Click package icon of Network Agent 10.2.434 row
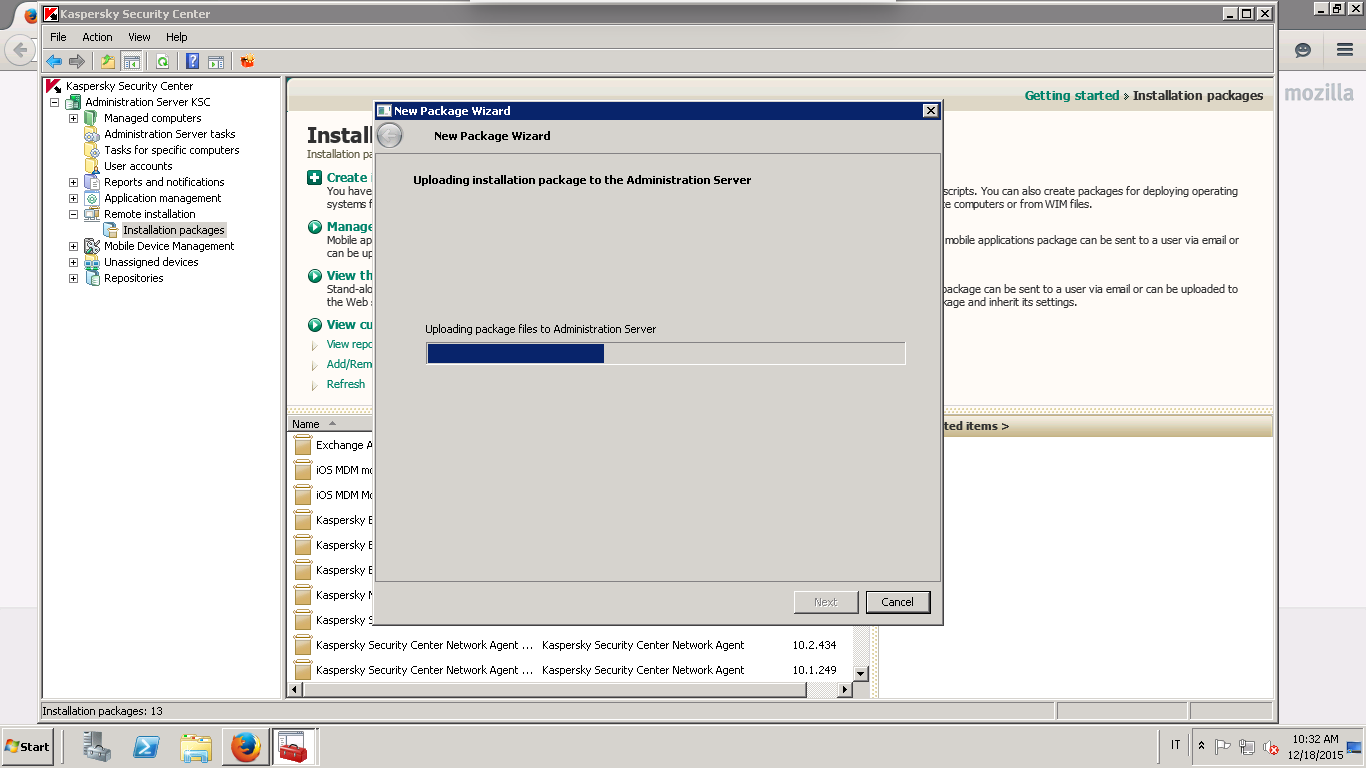This screenshot has width=1366, height=768. (303, 645)
